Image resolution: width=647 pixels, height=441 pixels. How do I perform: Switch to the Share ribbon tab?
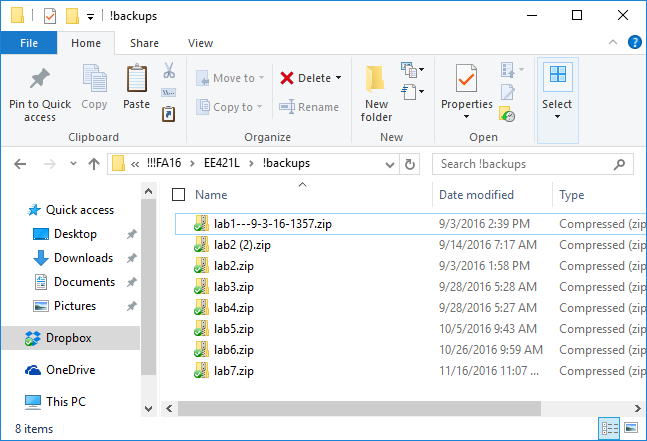click(x=144, y=43)
